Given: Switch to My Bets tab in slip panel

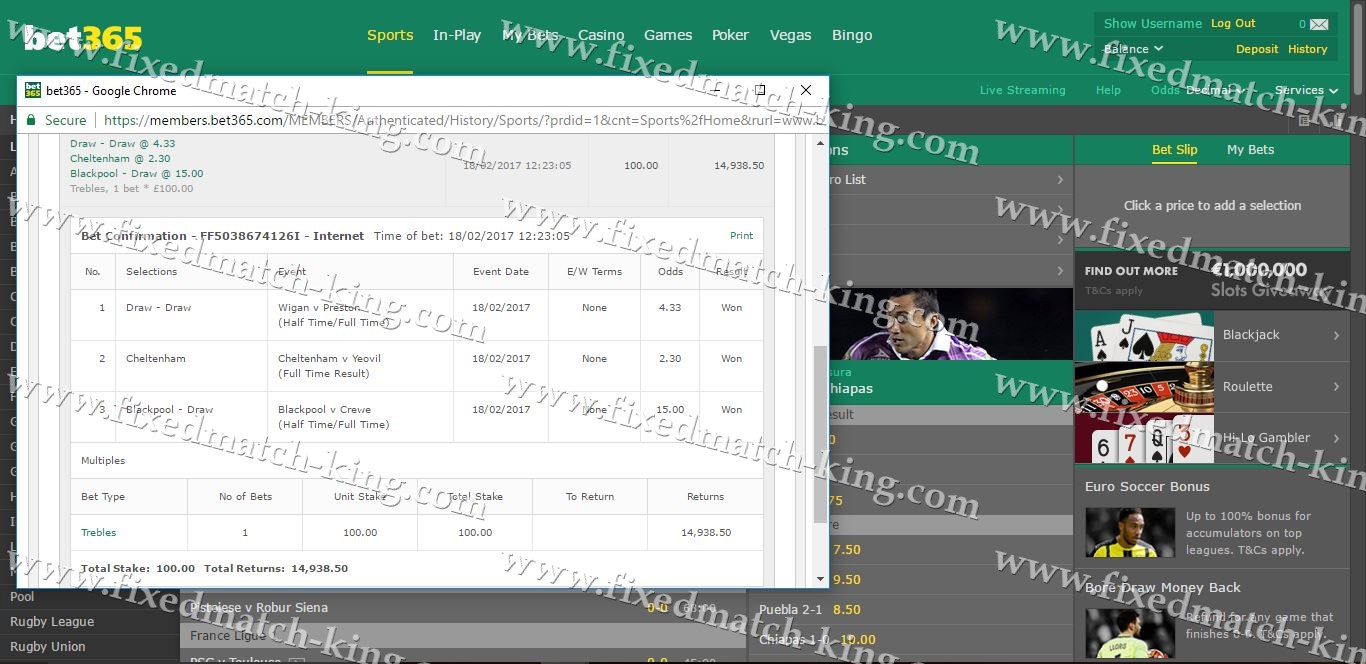Looking at the screenshot, I should [x=1250, y=150].
